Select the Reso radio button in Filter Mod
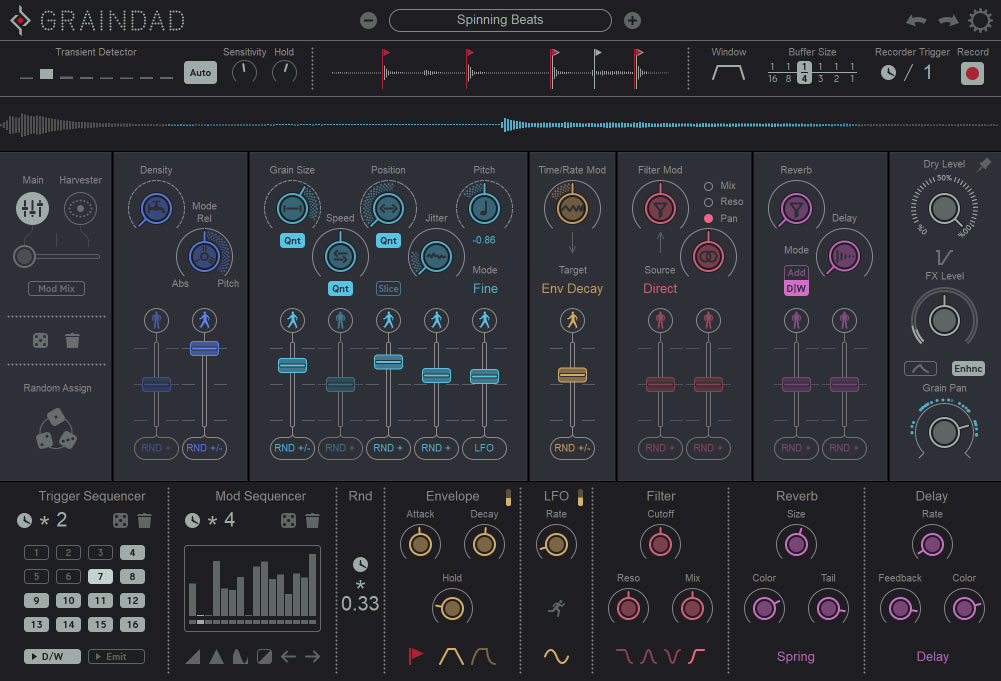 pos(708,202)
